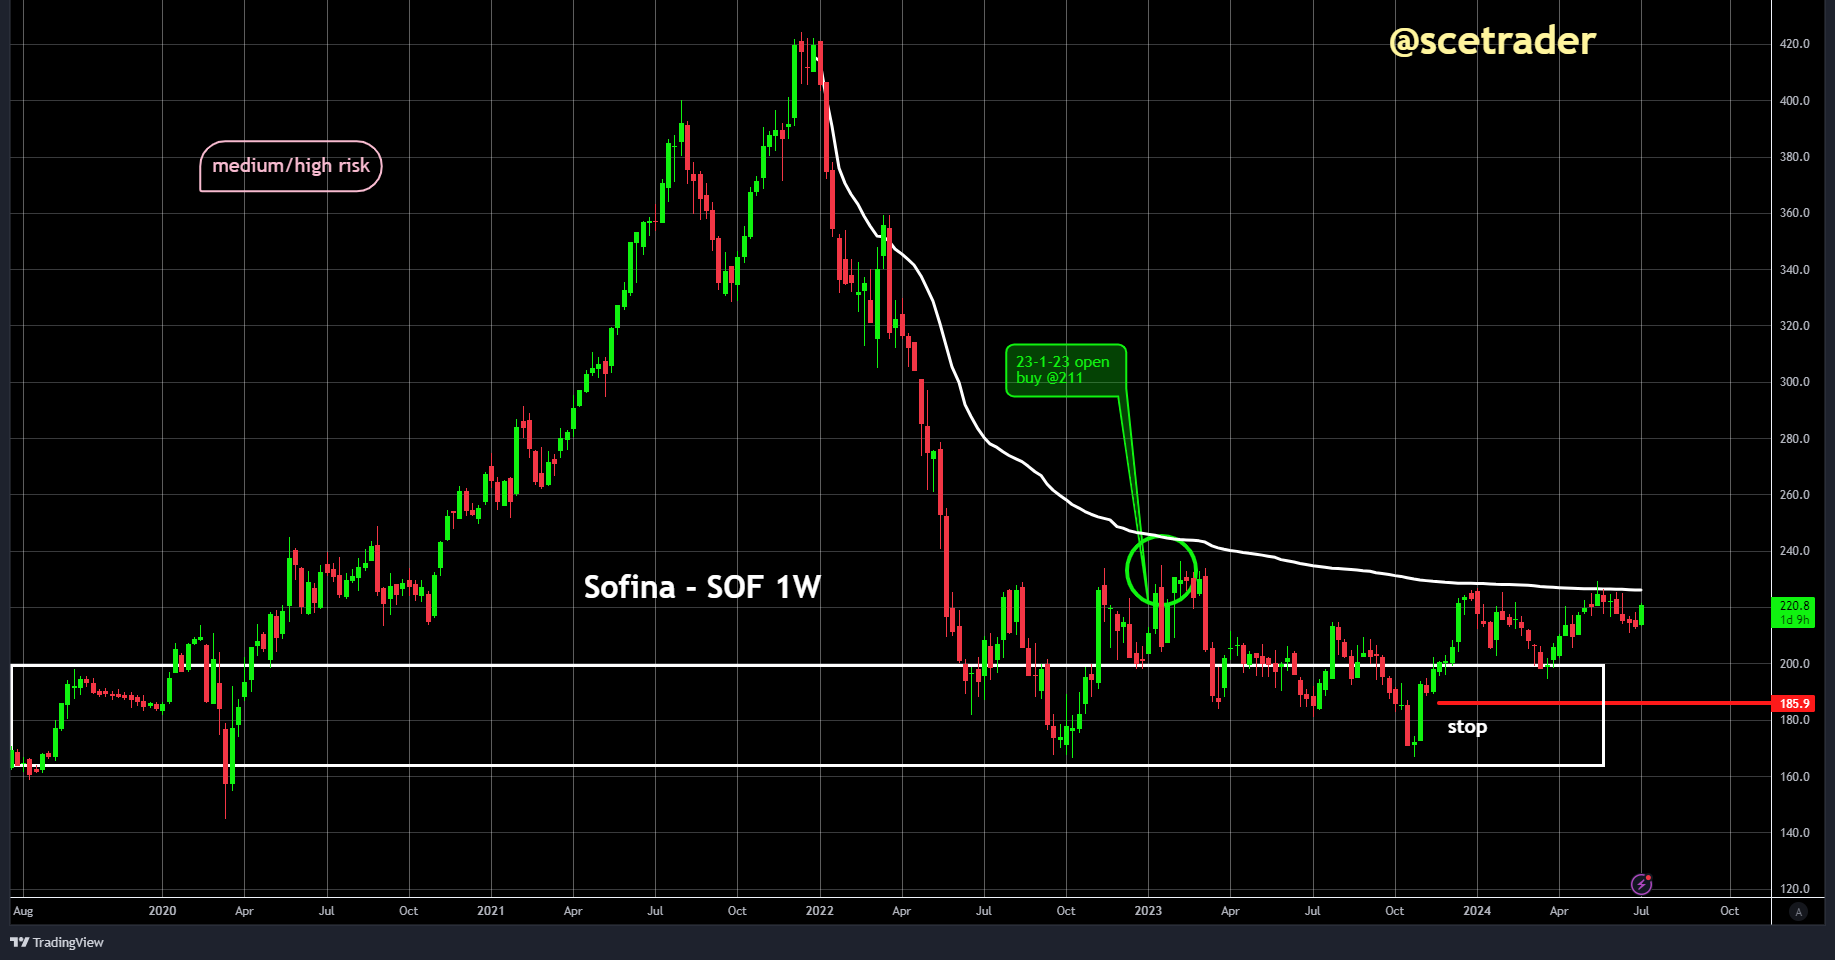Click the 340.0 price axis label
Image resolution: width=1835 pixels, height=960 pixels.
click(1794, 270)
